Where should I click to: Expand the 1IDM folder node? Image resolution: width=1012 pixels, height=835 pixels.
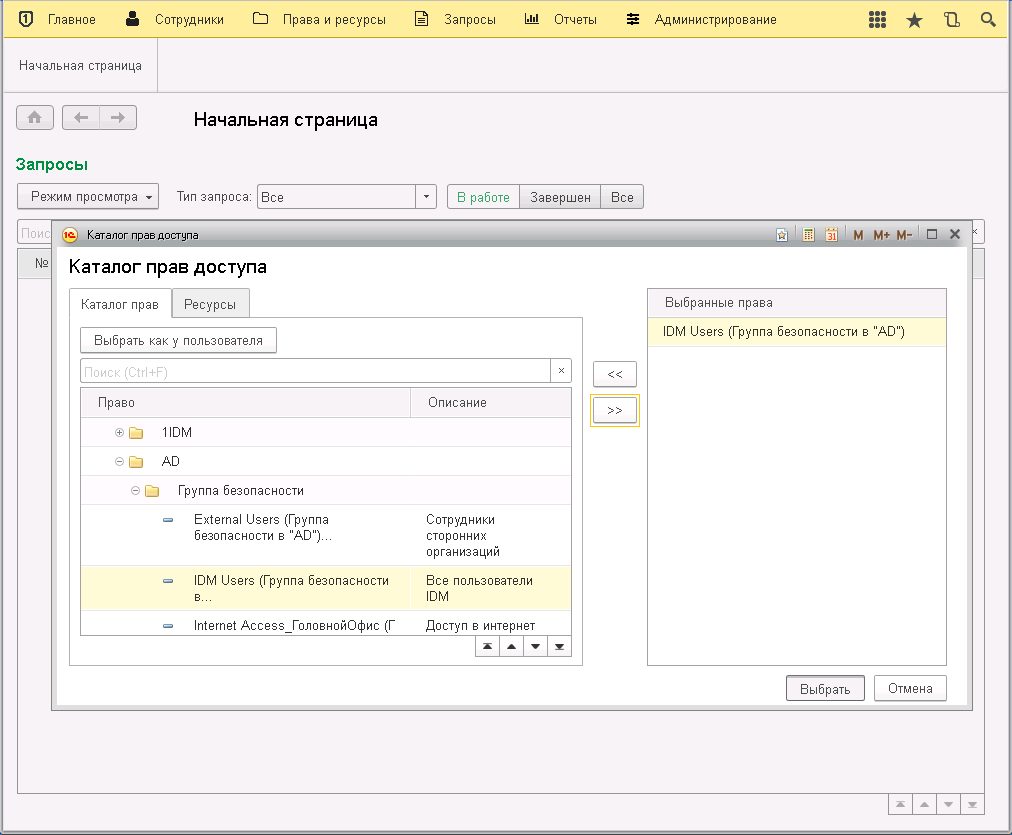pyautogui.click(x=120, y=433)
